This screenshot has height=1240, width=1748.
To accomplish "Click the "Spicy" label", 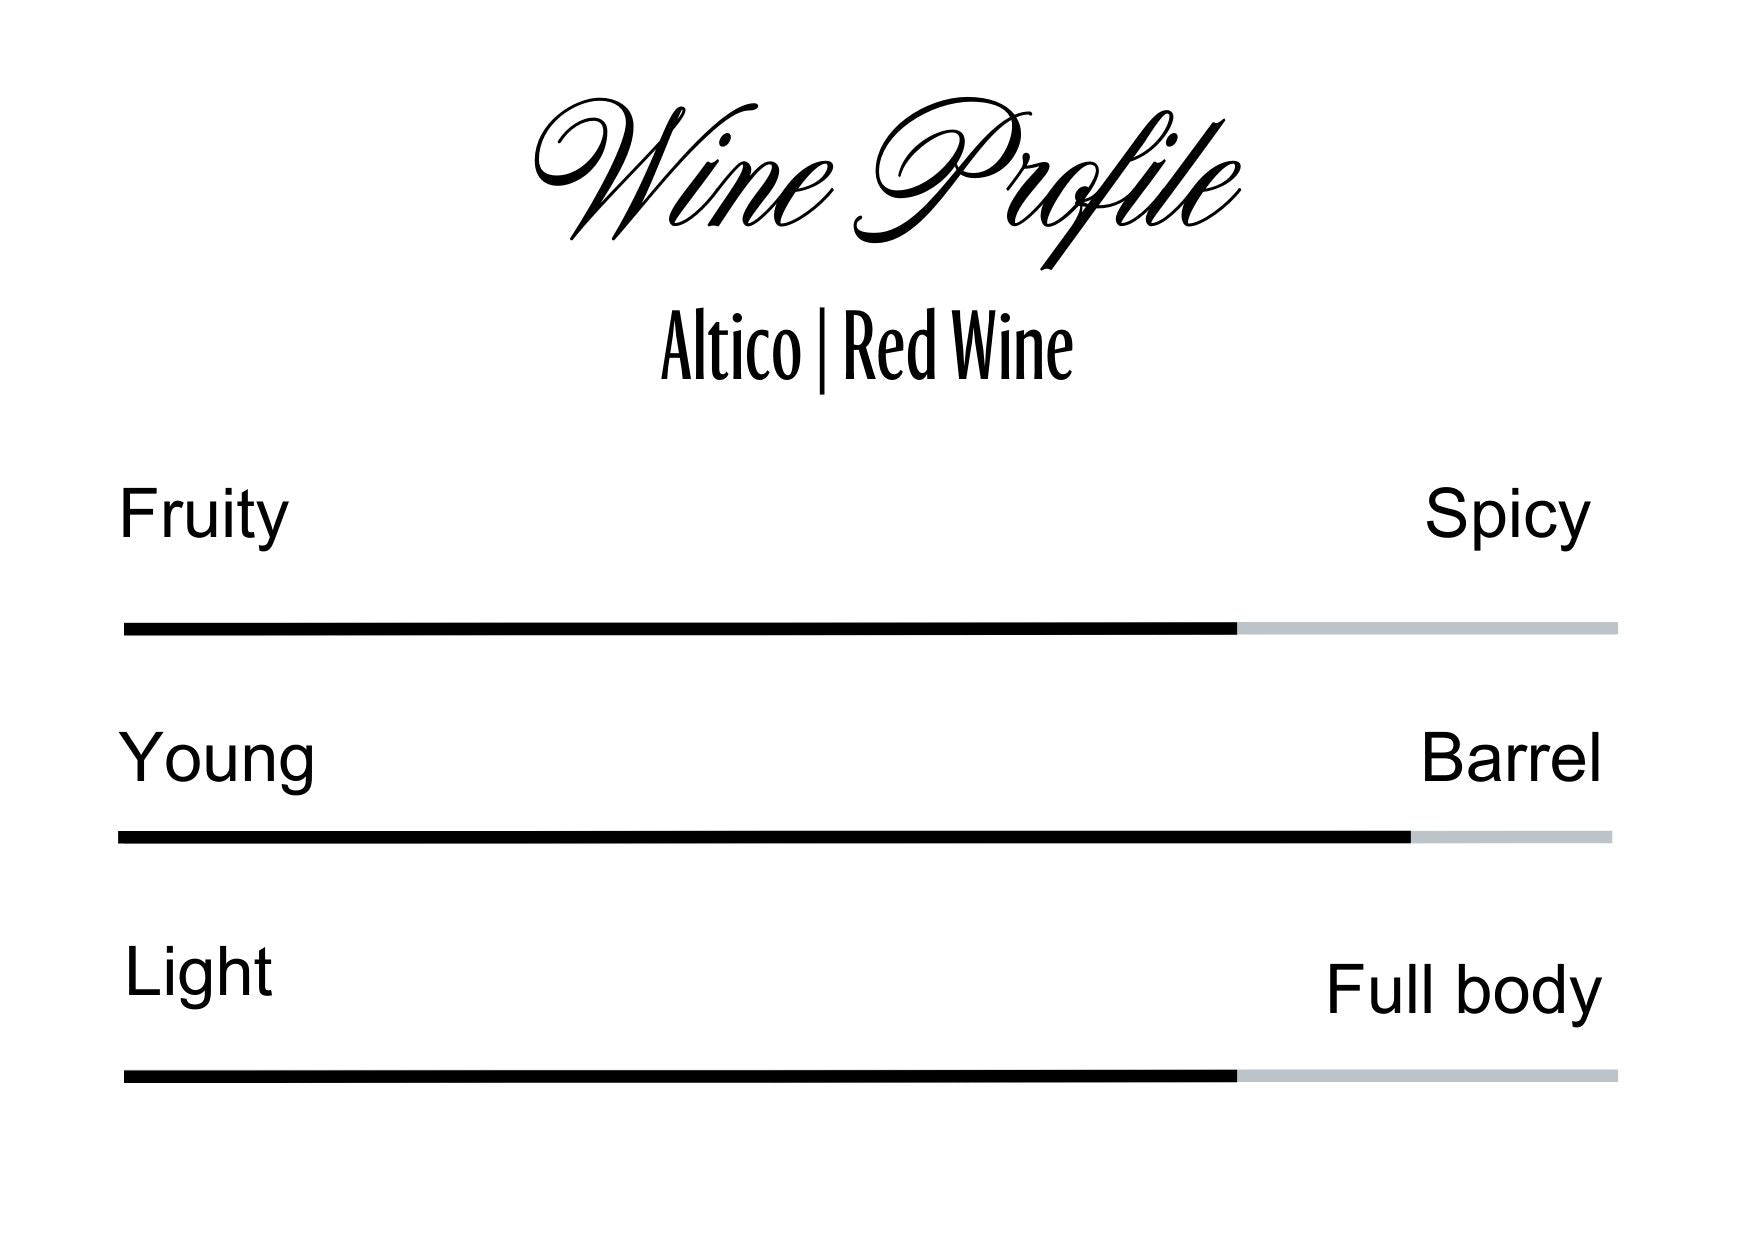I will 1506,516.
